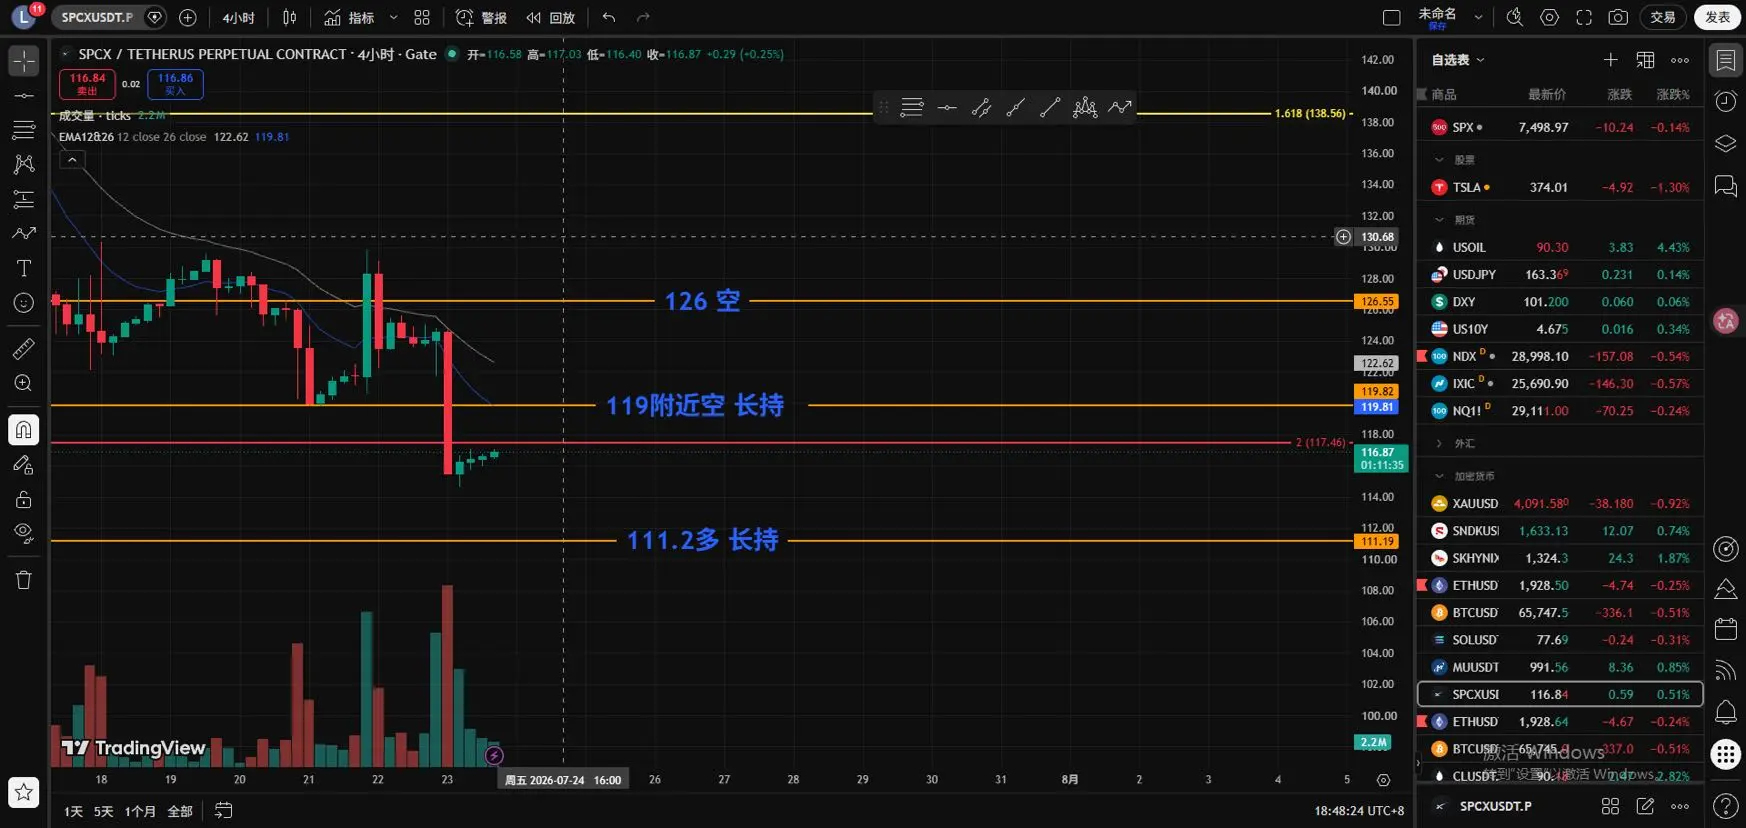Viewport: 1746px width, 828px height.
Task: Select the 1个月 time range
Action: [140, 811]
